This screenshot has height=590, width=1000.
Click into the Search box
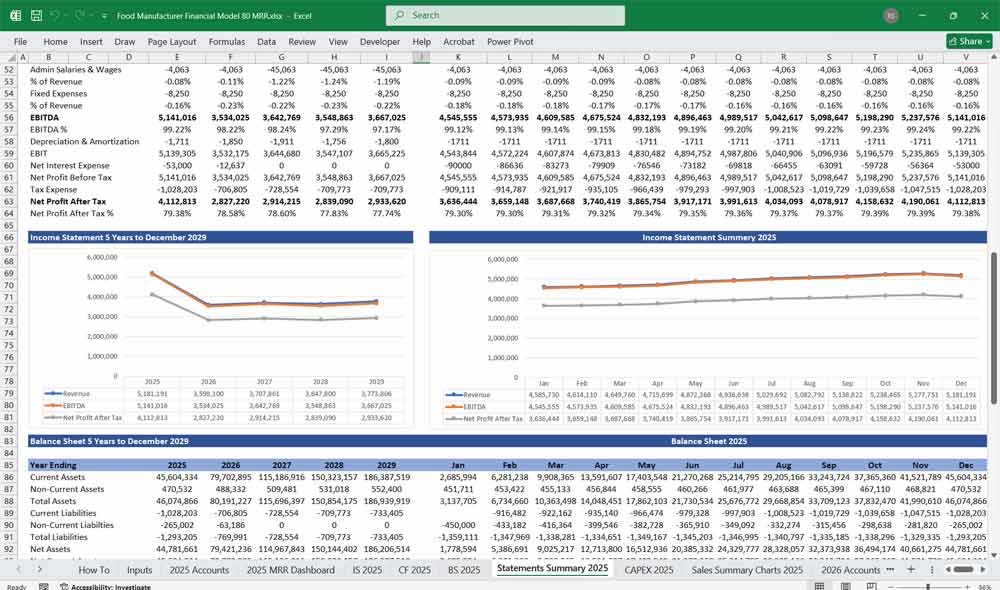[x=505, y=16]
